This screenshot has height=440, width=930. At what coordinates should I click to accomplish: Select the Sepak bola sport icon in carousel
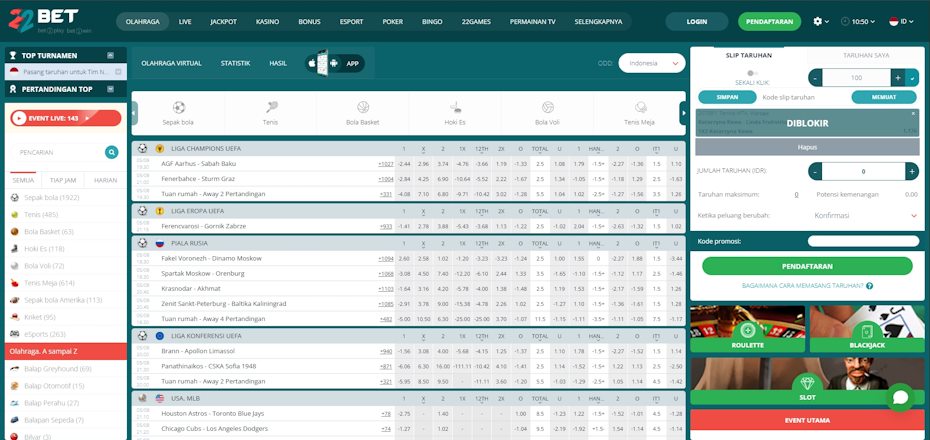[x=179, y=107]
